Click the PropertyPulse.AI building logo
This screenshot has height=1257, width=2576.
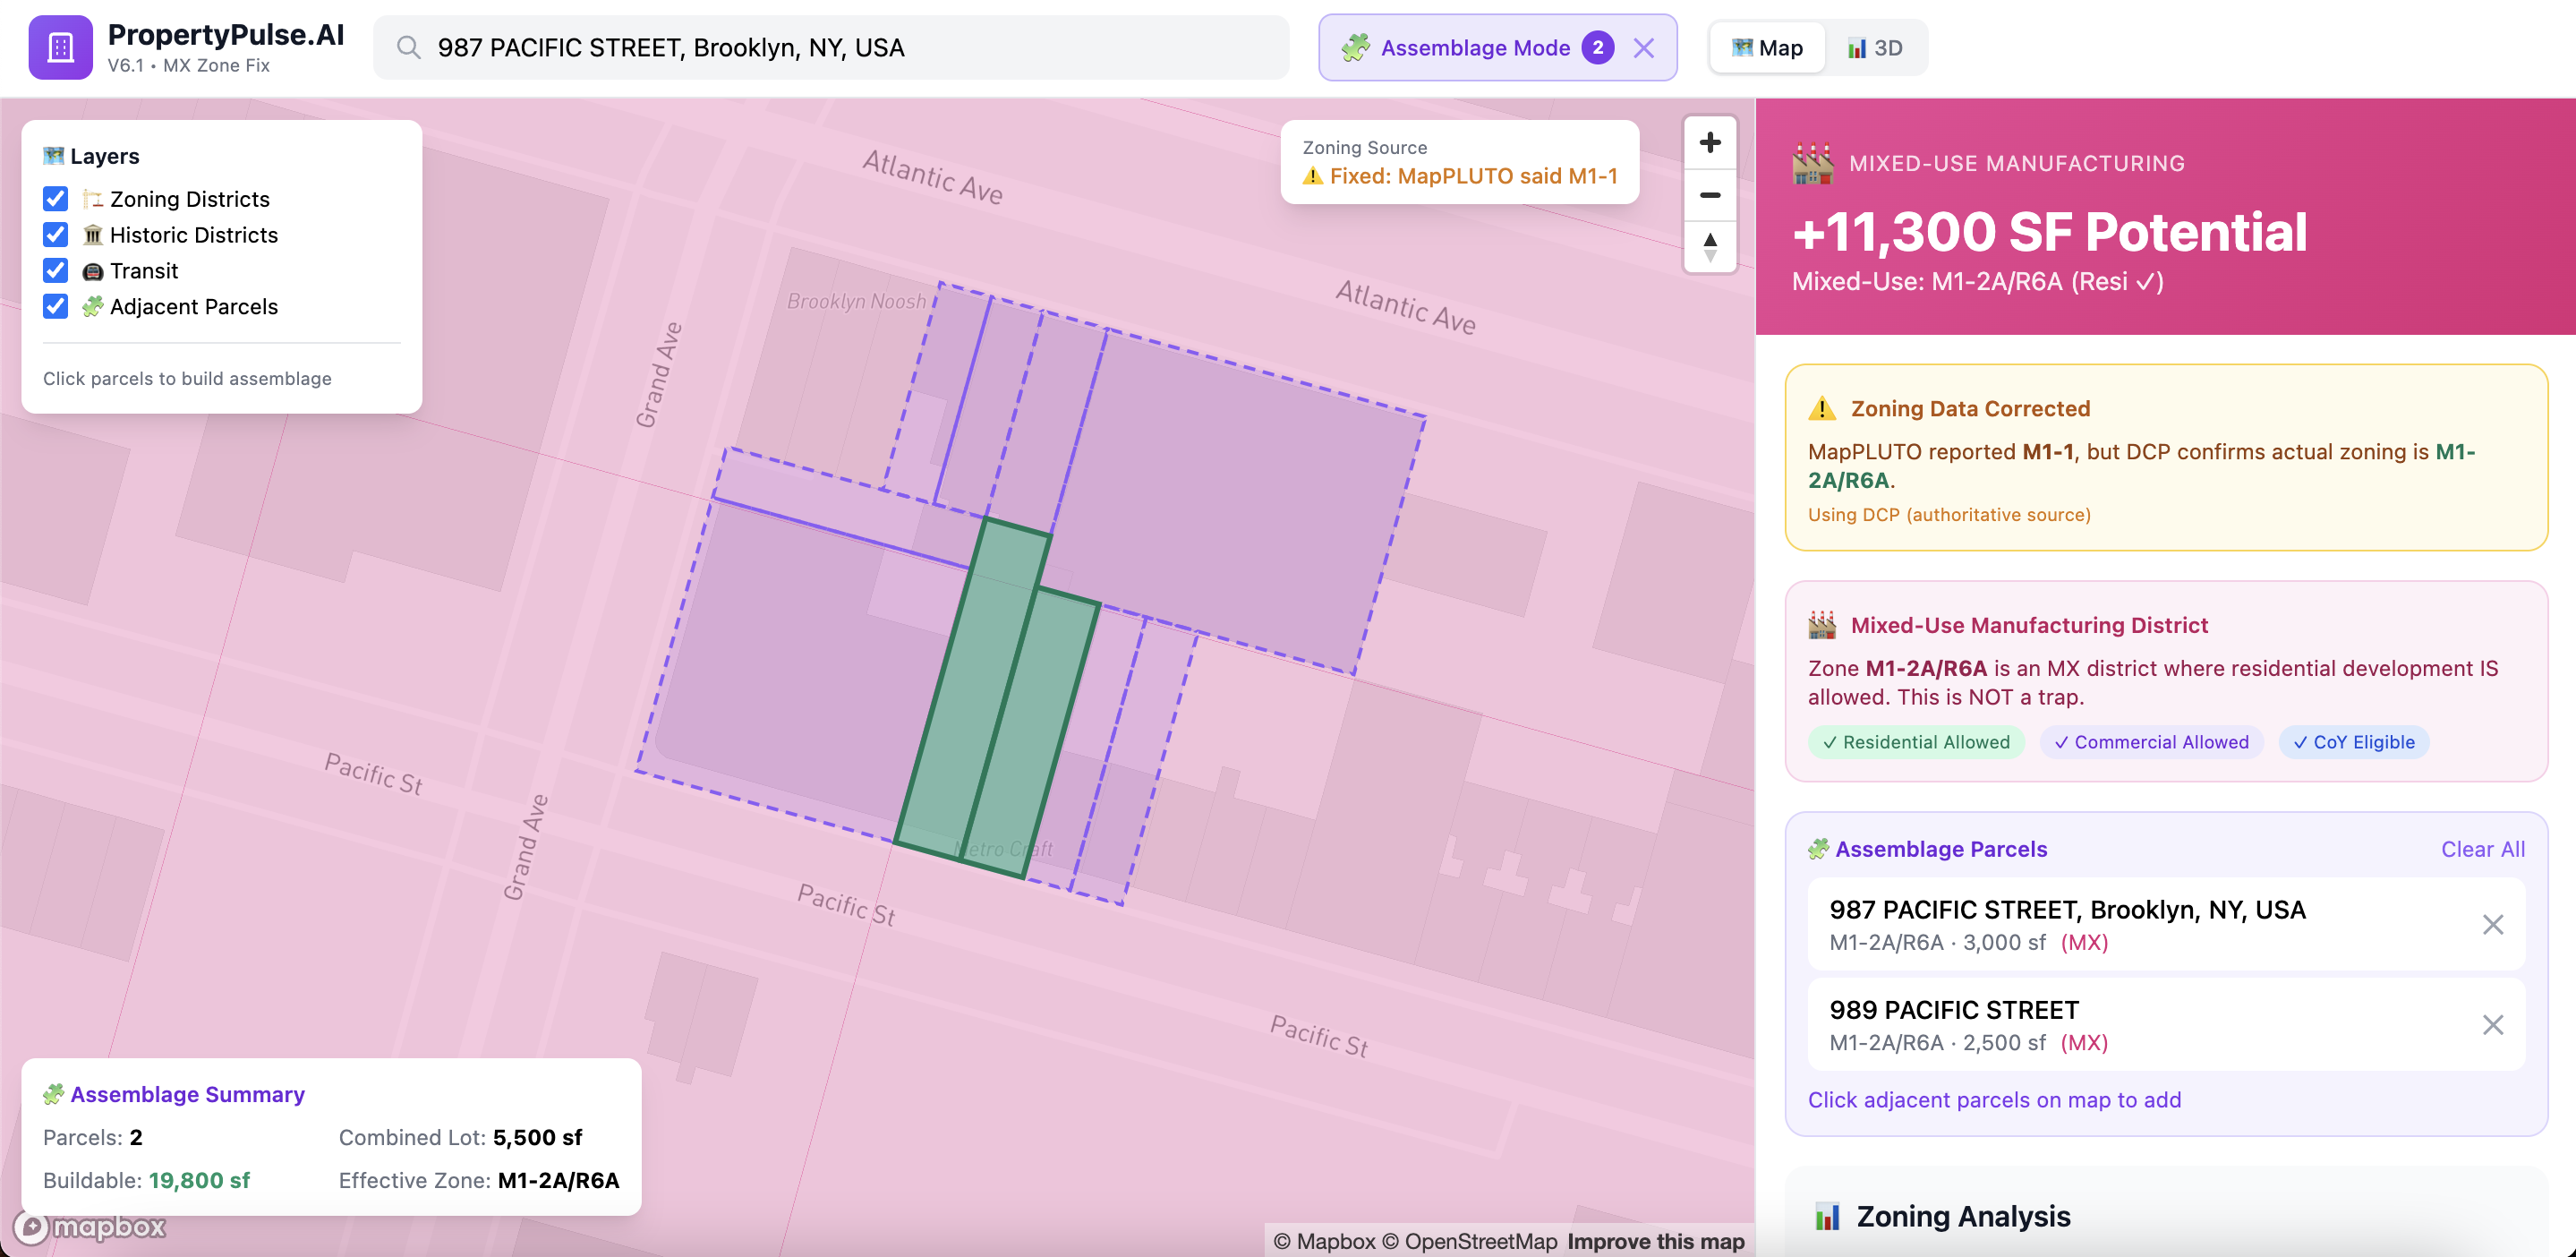[60, 46]
